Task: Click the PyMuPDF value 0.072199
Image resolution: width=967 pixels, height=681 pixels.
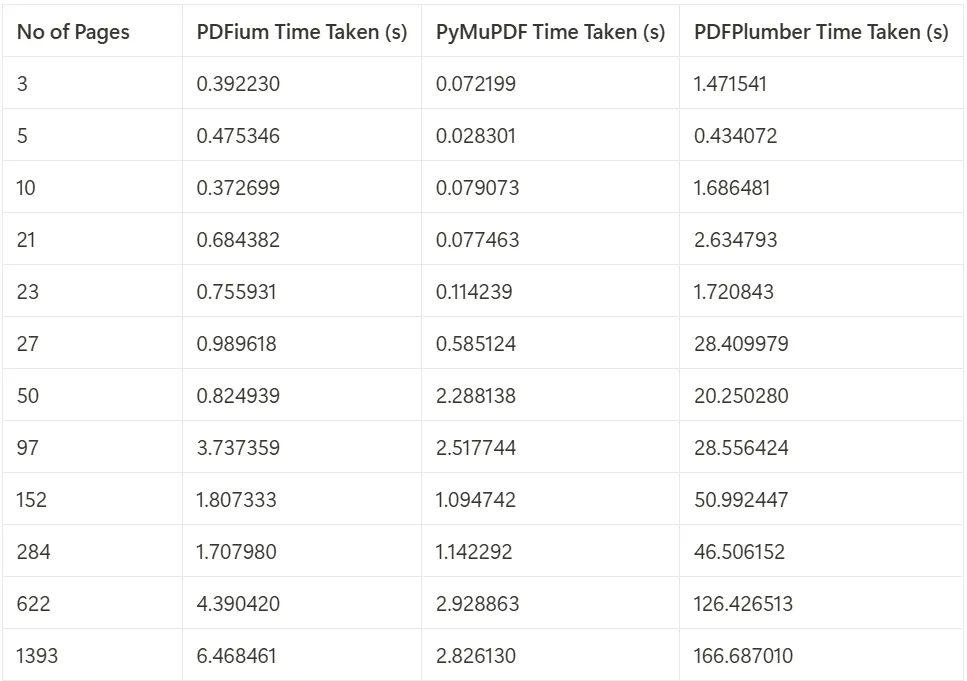Action: click(475, 84)
